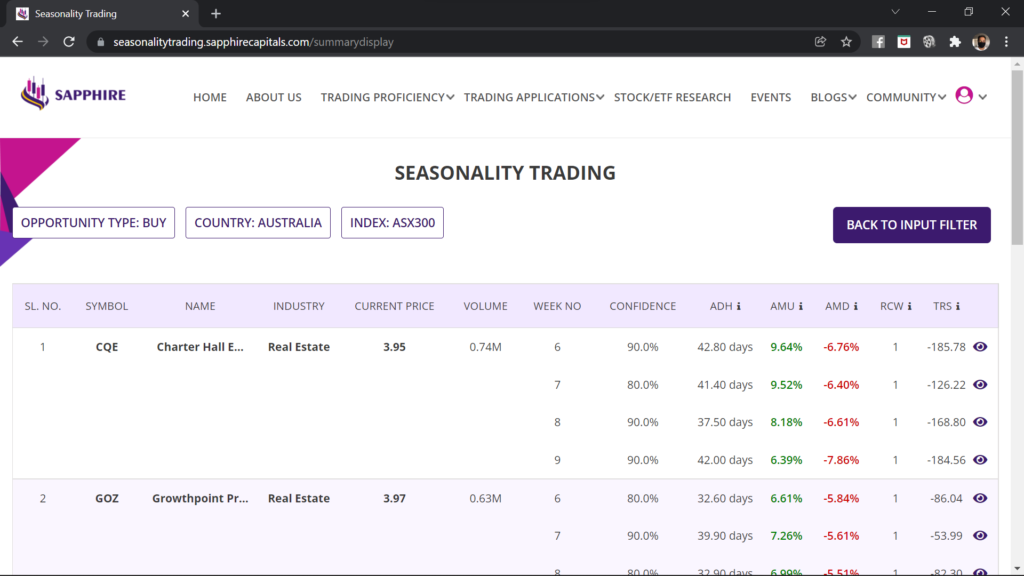Open the user account dropdown
This screenshot has height=576, width=1024.
click(971, 96)
